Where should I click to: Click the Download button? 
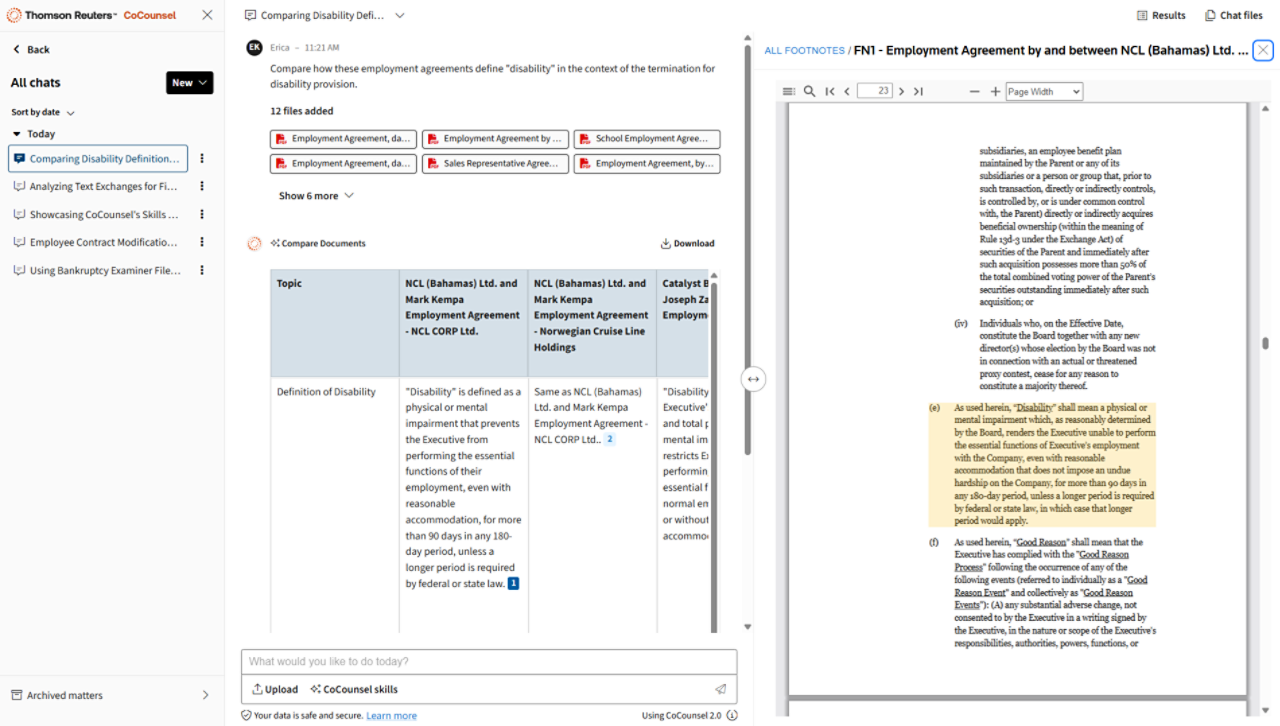[687, 243]
